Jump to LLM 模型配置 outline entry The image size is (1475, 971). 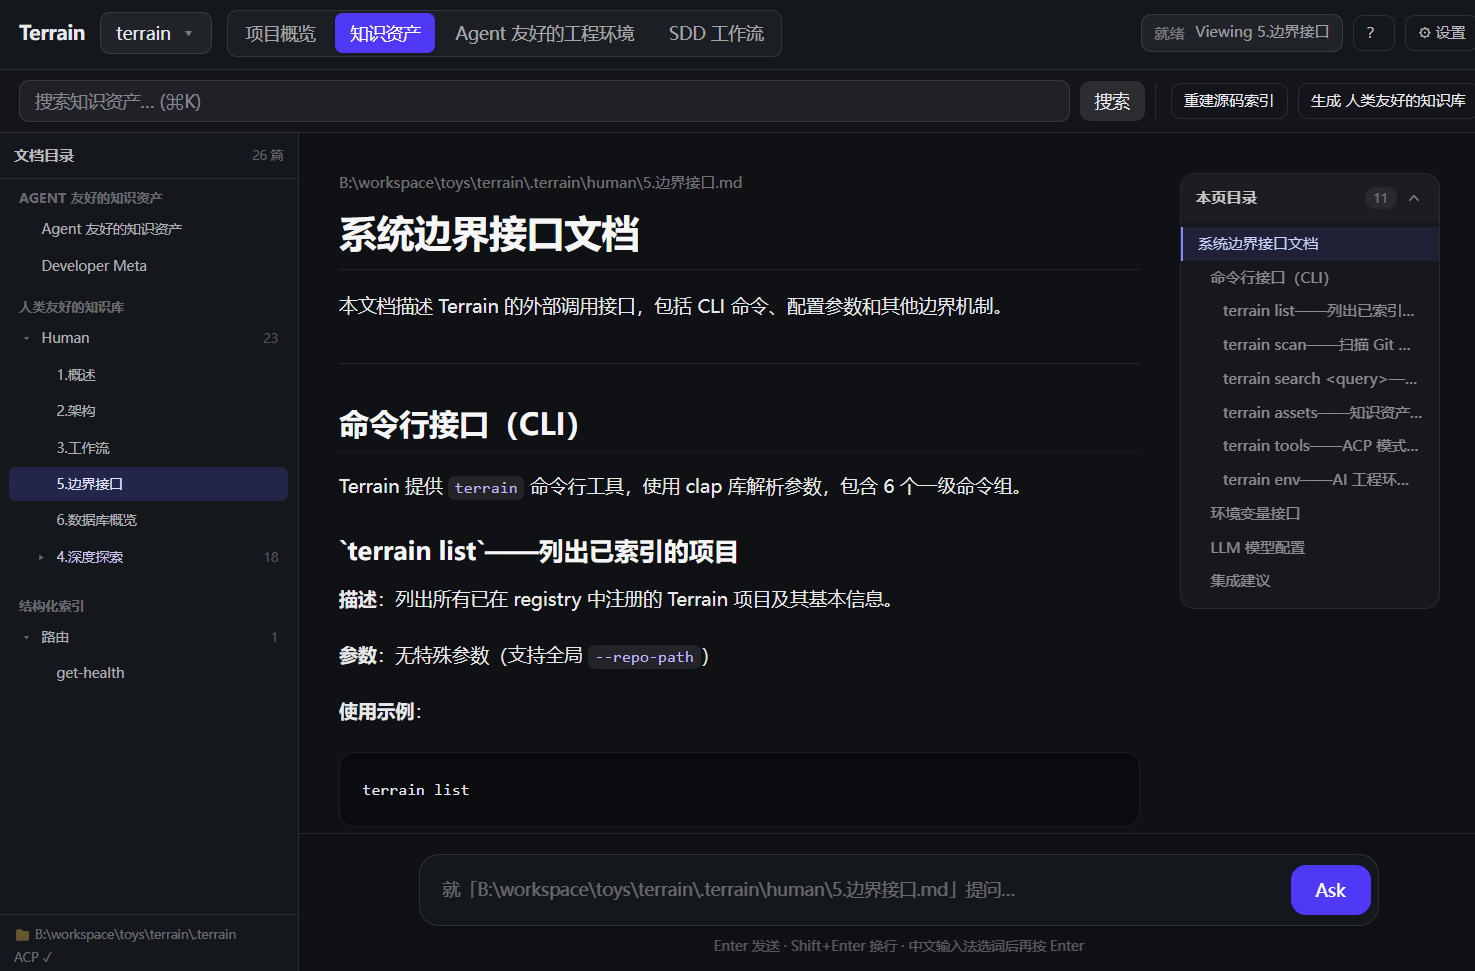click(x=1310, y=548)
